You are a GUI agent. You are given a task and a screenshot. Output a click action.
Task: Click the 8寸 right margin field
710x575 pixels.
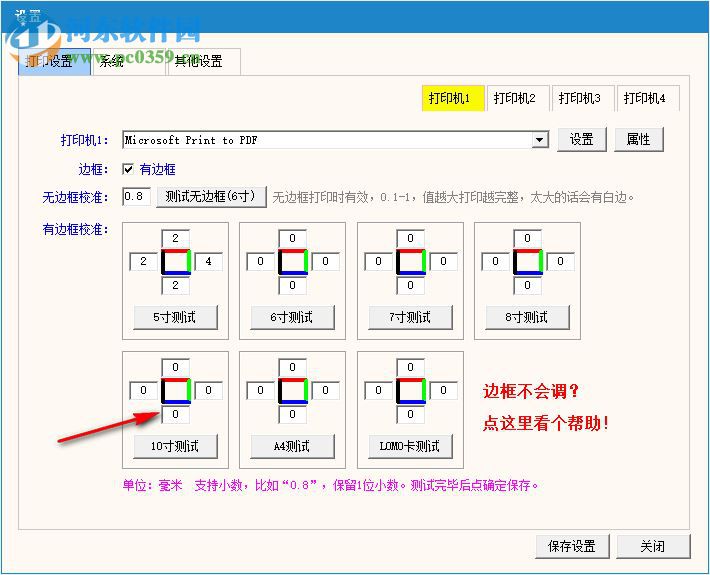pyautogui.click(x=560, y=261)
